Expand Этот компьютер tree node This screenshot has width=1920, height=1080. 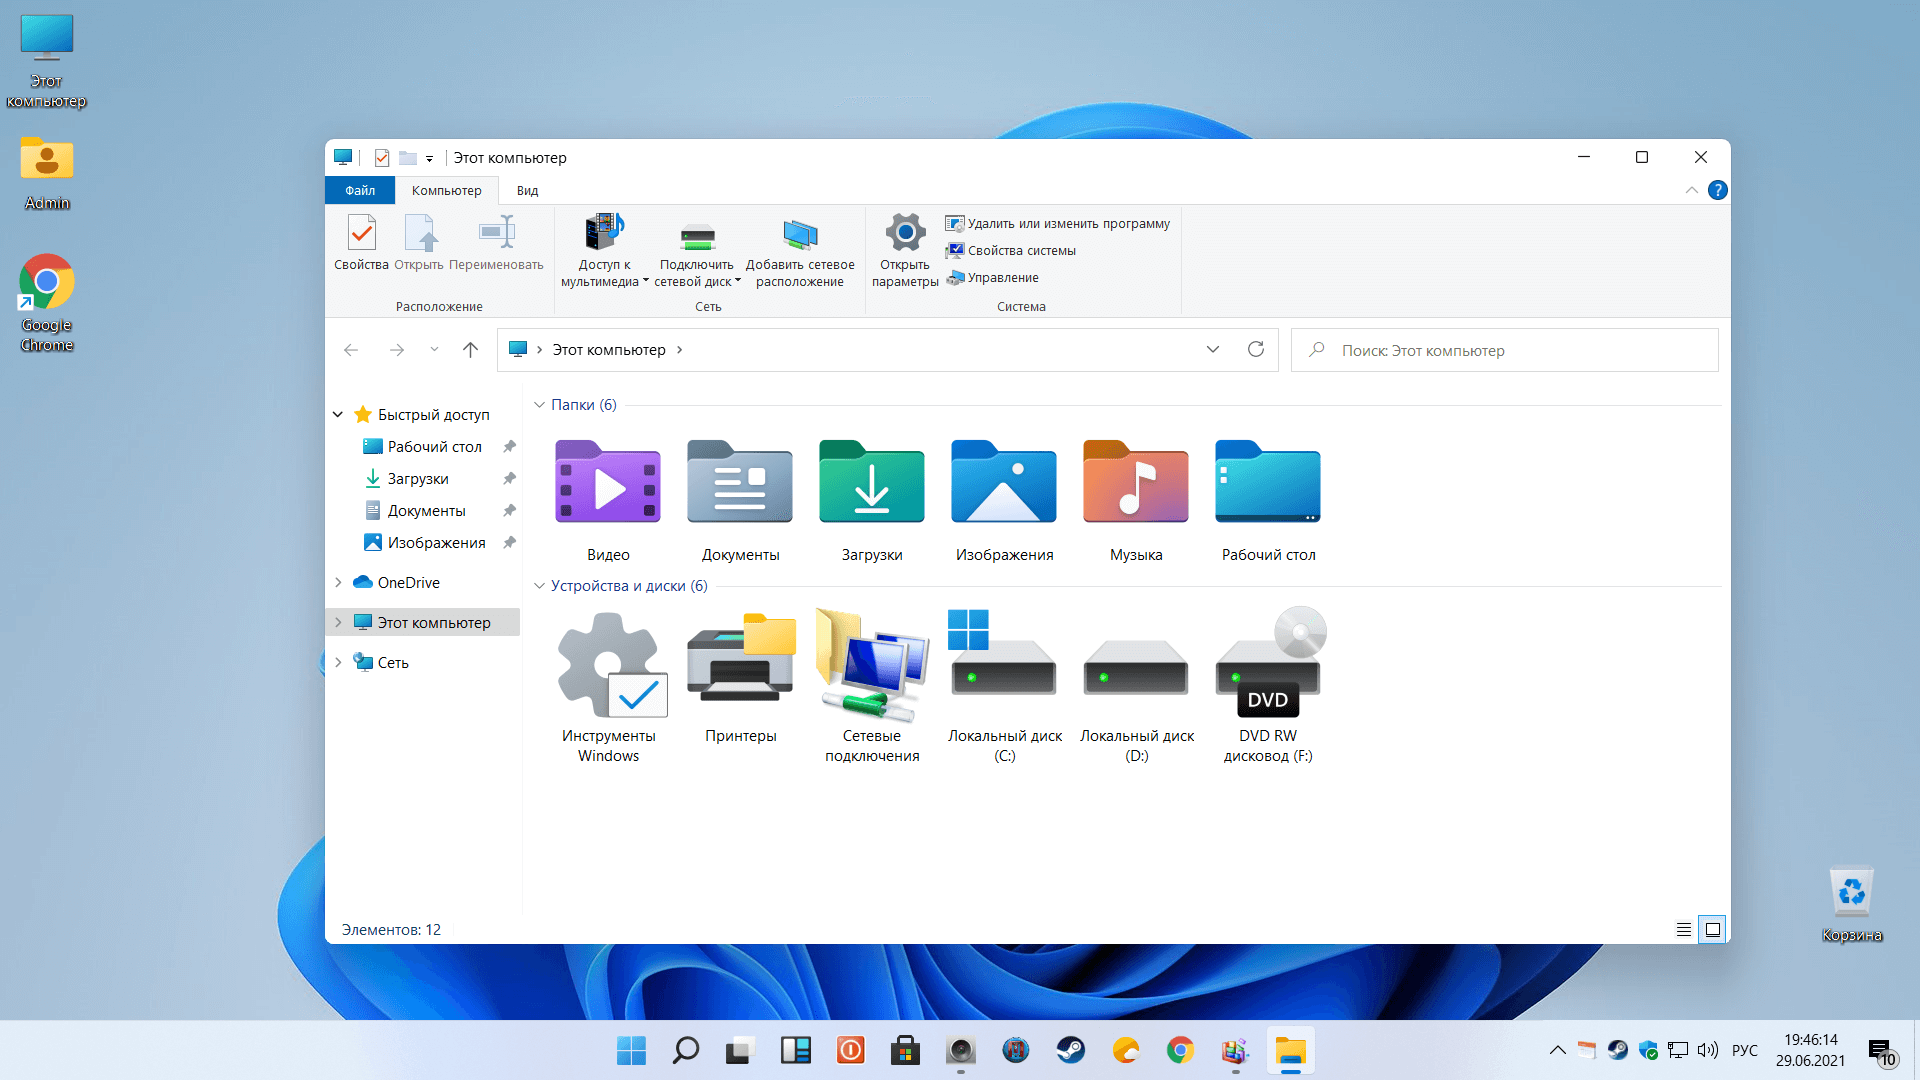[x=338, y=622]
